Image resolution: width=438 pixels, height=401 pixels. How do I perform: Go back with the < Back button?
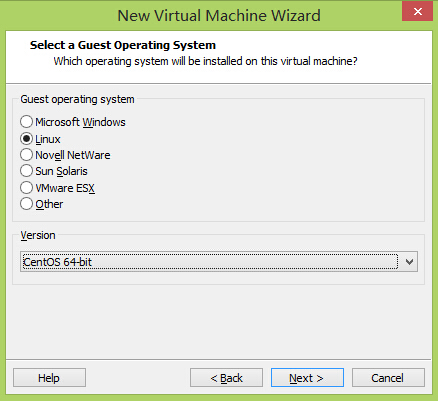[226, 378]
